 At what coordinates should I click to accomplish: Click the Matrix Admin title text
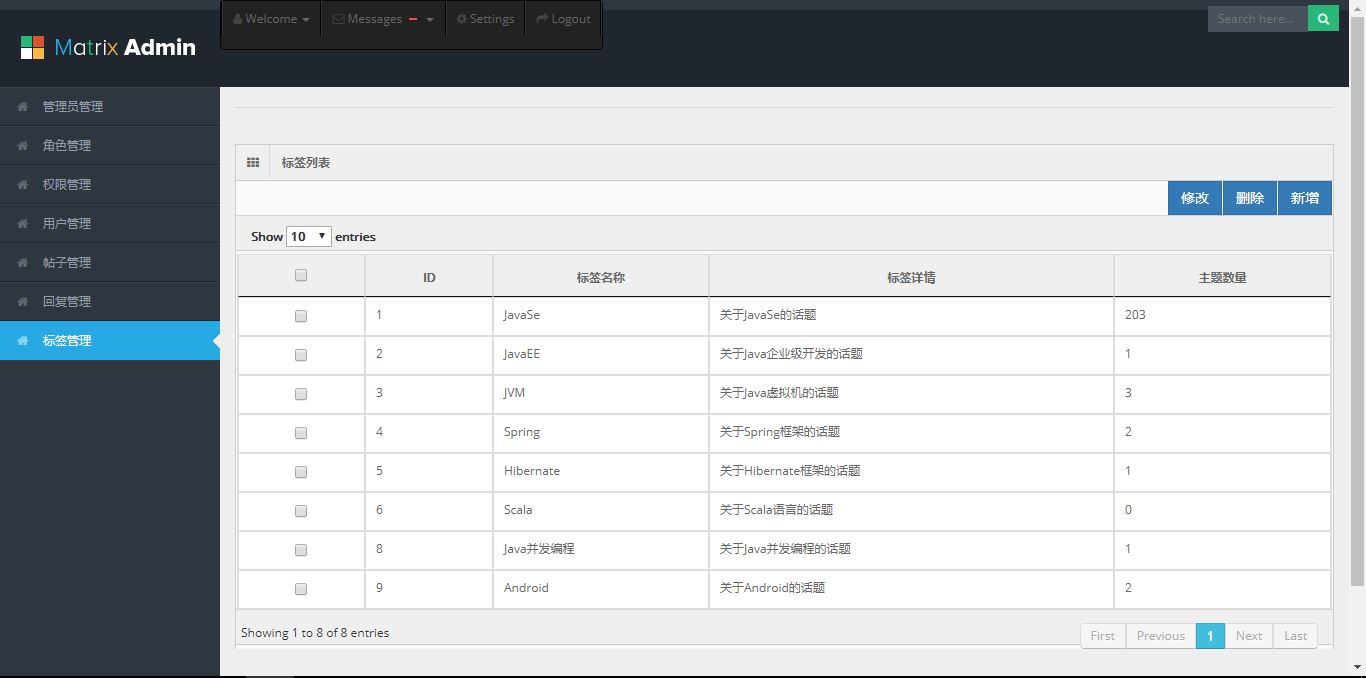pos(125,47)
